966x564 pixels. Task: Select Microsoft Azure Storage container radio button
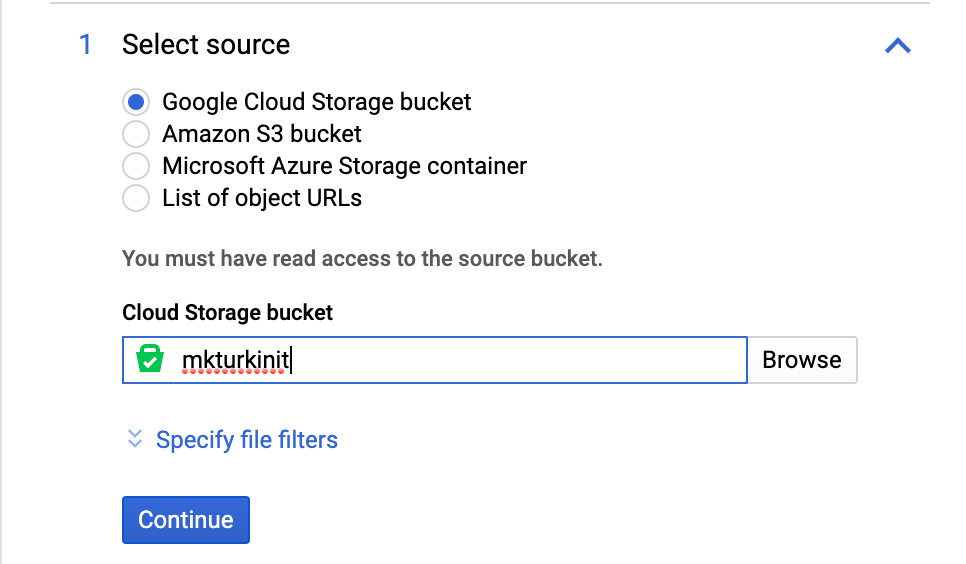(x=136, y=166)
